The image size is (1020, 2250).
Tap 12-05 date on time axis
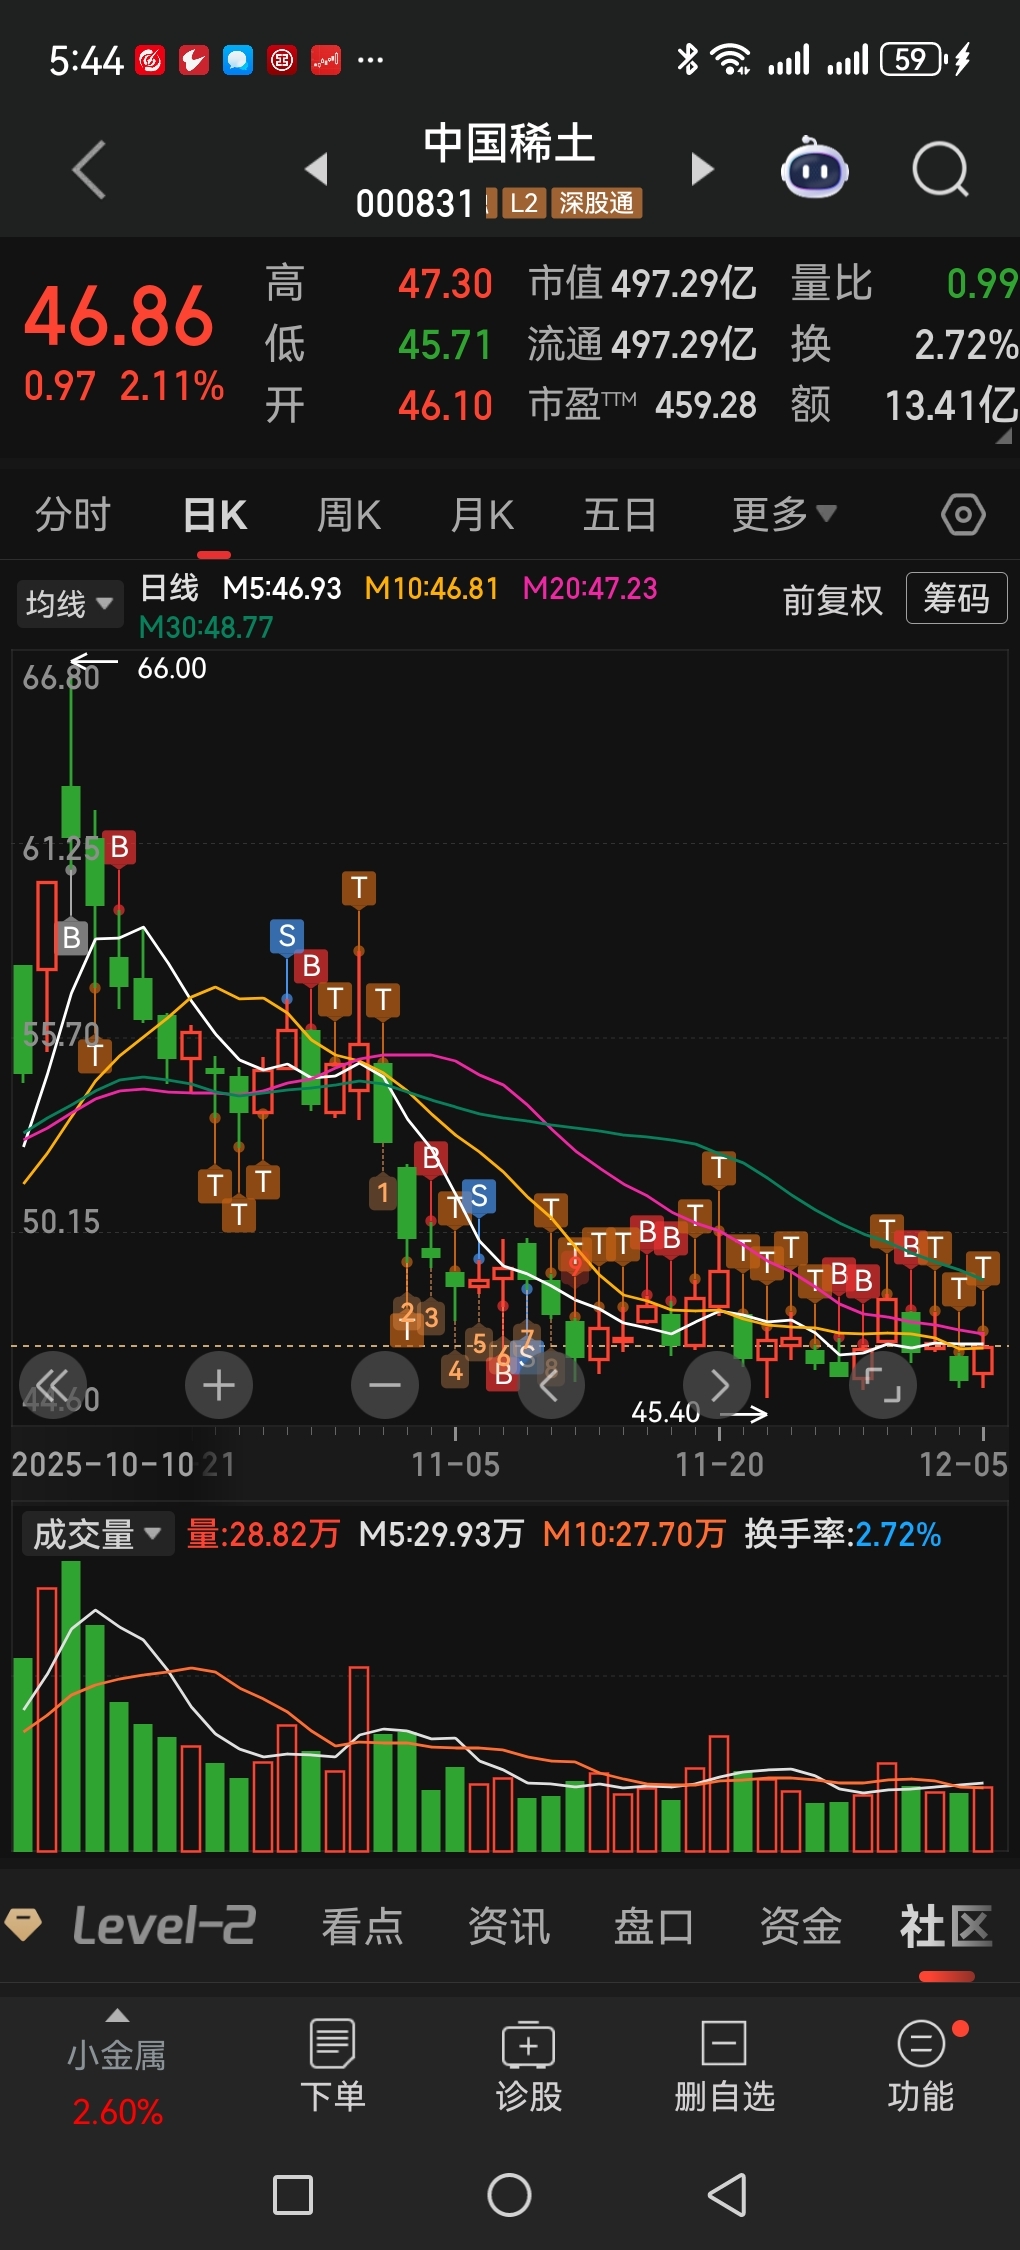coord(963,1465)
